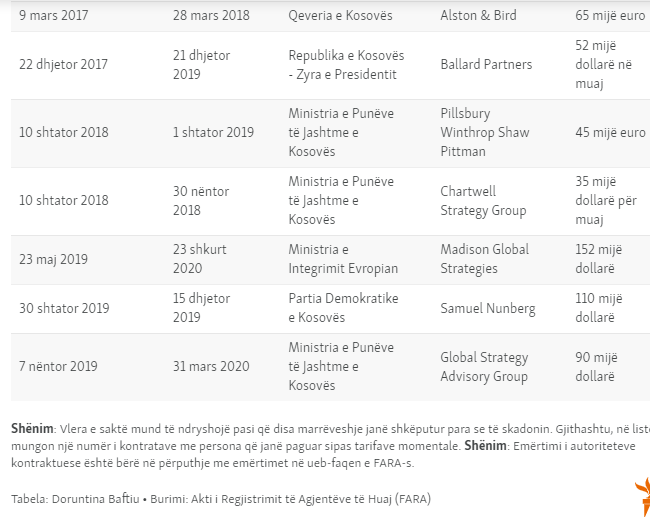Click the Pillsbury Winthrop Shaw Pittman entry
The height and width of the screenshot is (521, 650).
(485, 132)
